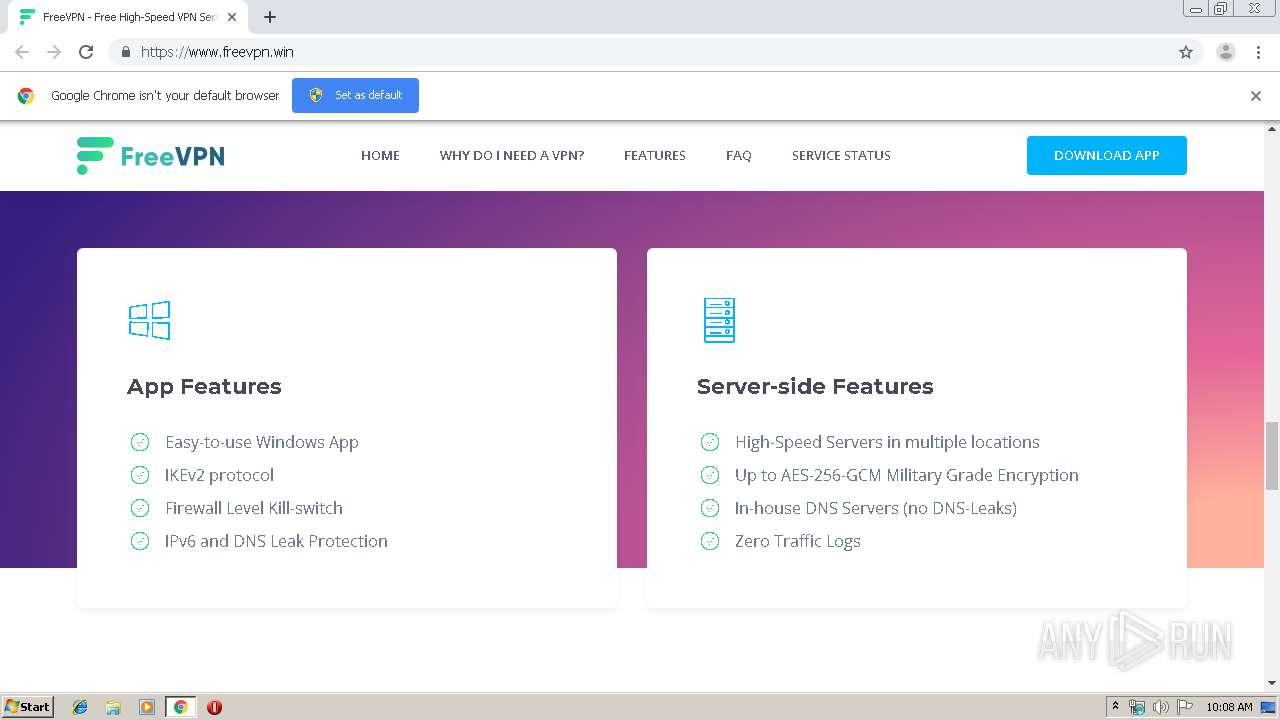View site info via the padlock icon
The image size is (1280, 720).
[125, 52]
